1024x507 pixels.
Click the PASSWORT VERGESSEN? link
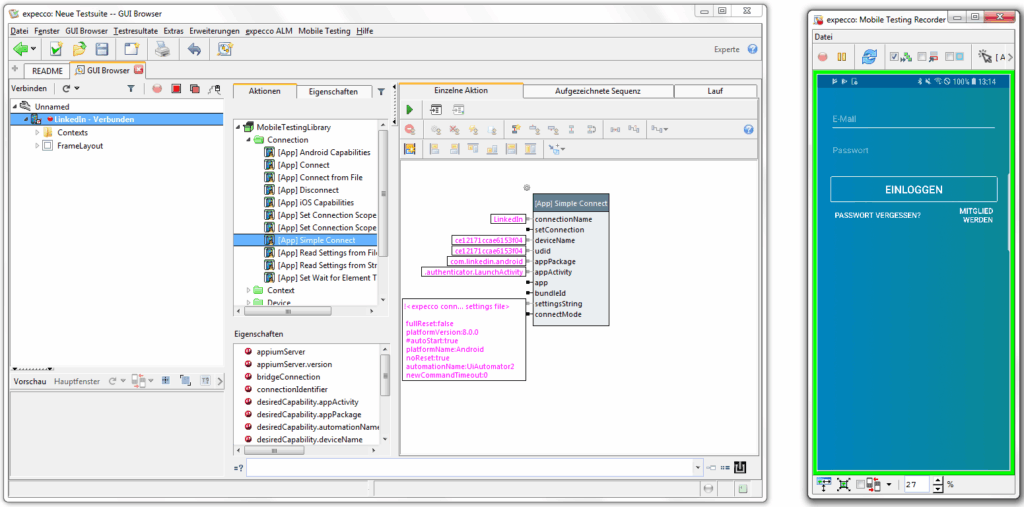click(877, 215)
